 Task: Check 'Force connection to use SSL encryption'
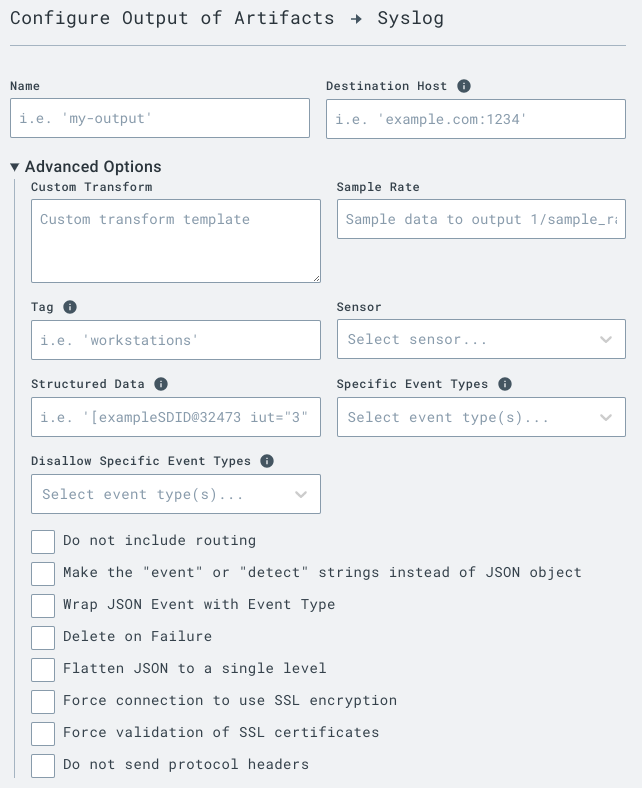click(43, 701)
